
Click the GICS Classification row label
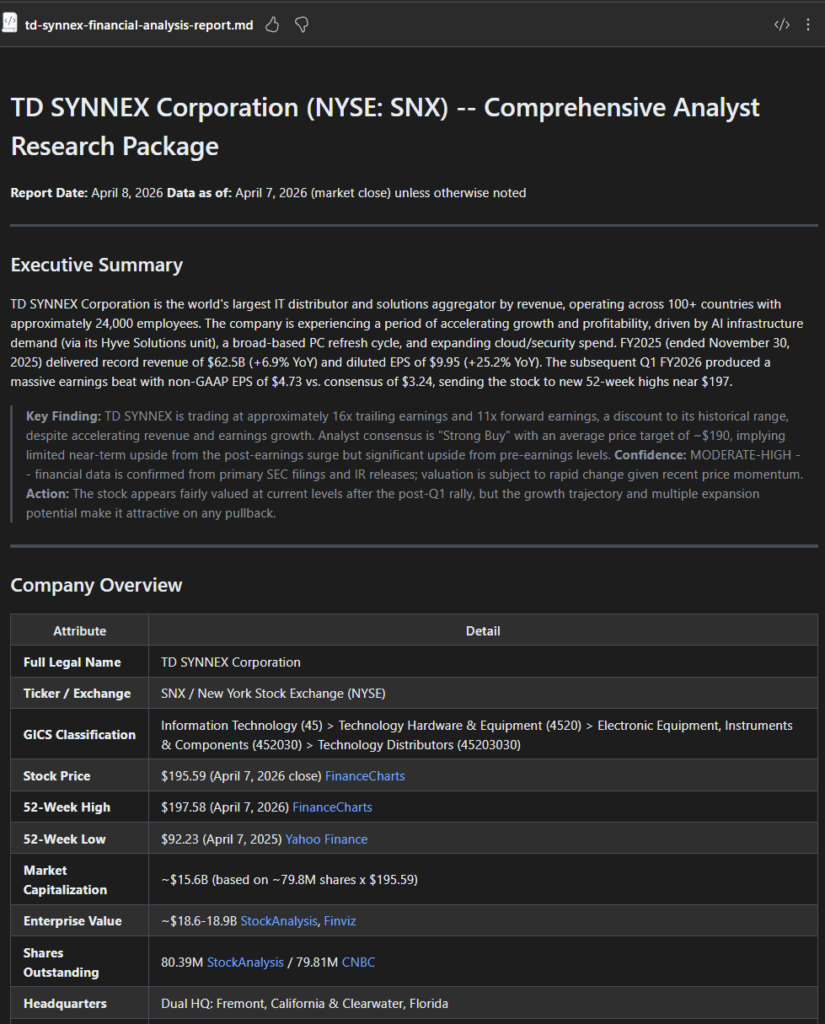79,734
